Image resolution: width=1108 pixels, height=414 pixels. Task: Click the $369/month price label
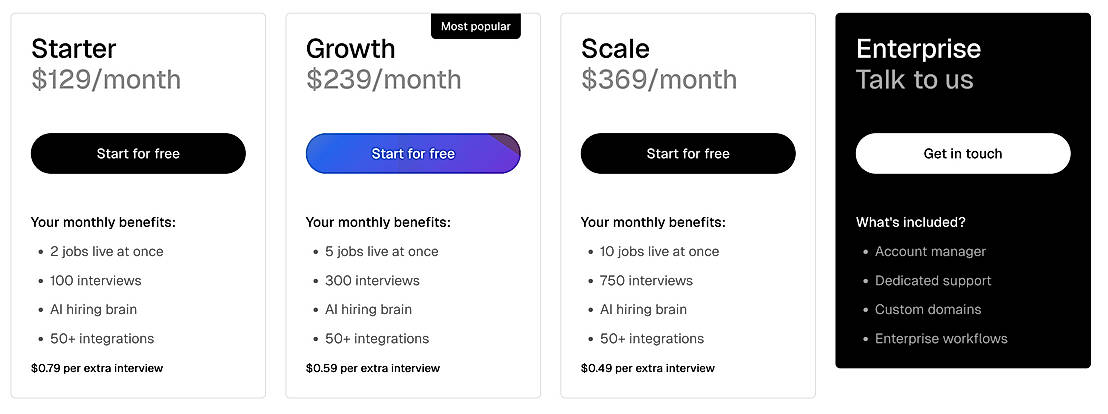click(x=658, y=80)
